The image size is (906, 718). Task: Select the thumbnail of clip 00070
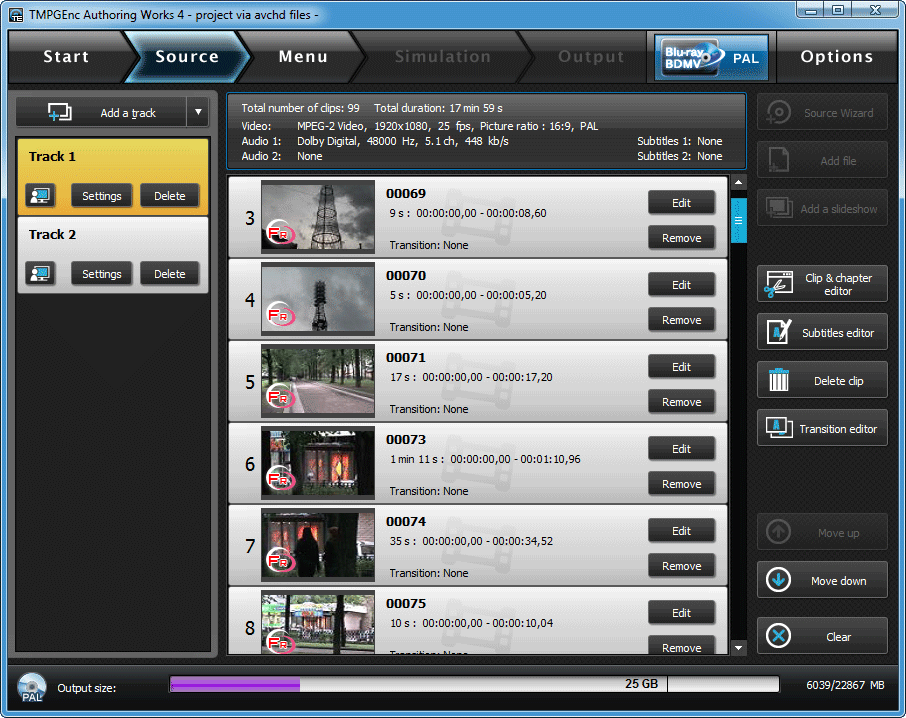(318, 299)
